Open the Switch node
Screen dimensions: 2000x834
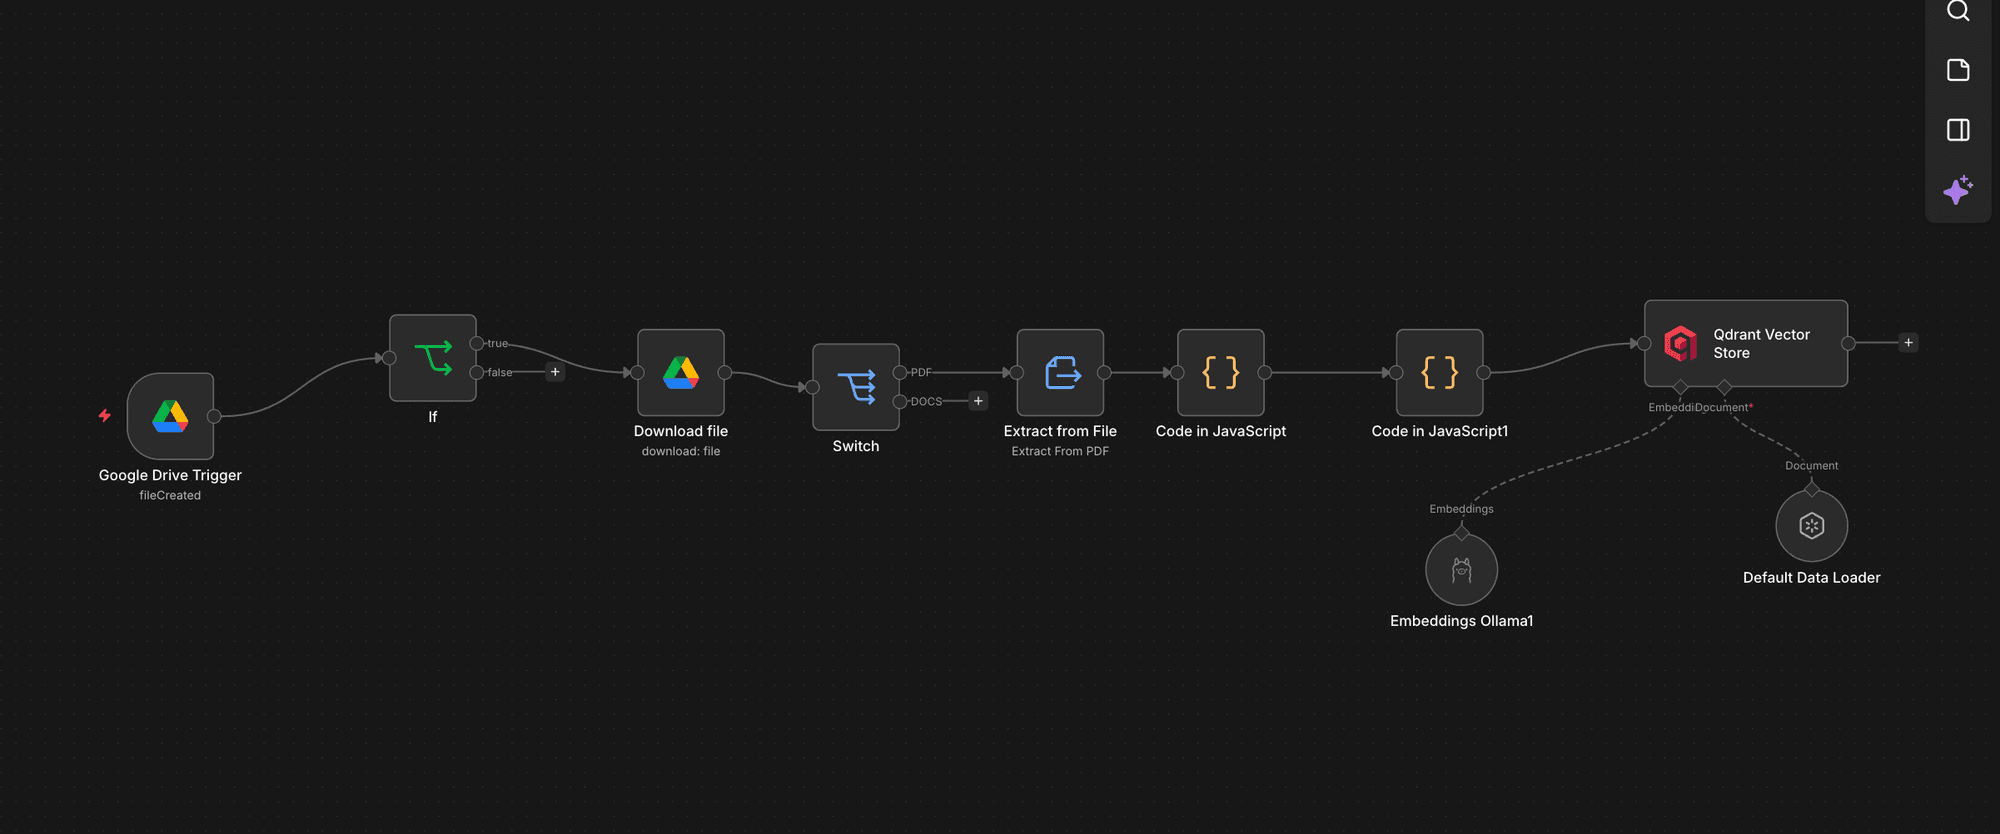(856, 387)
